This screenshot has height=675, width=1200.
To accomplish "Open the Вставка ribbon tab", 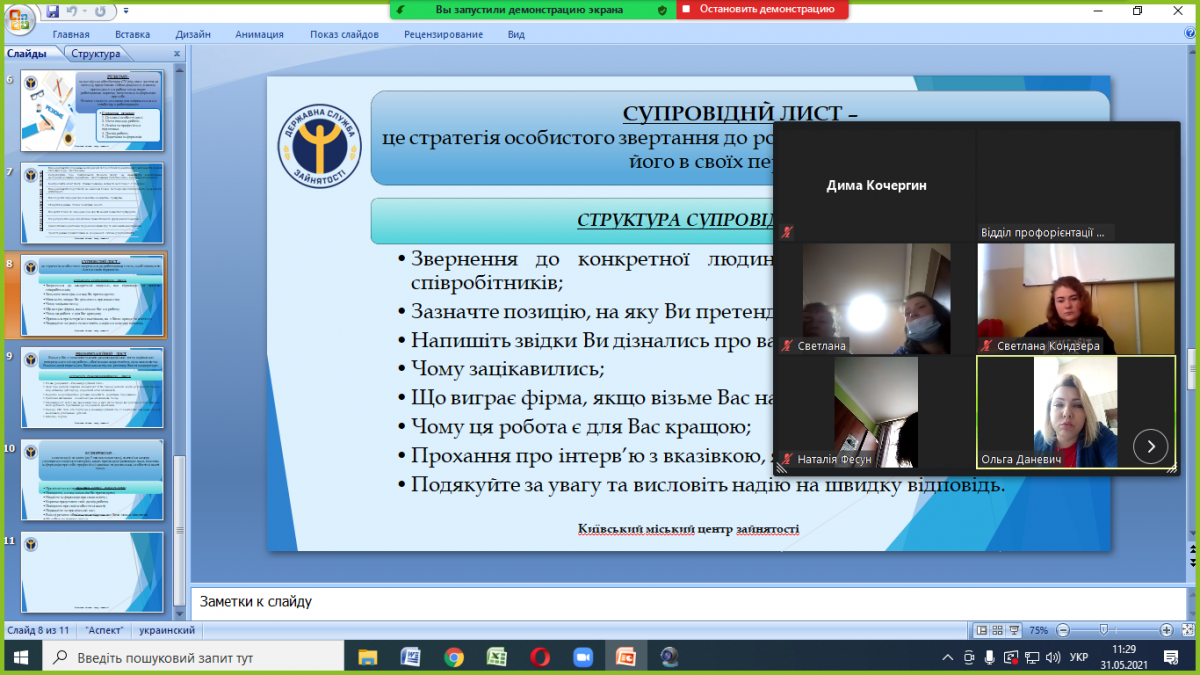I will pos(132,34).
